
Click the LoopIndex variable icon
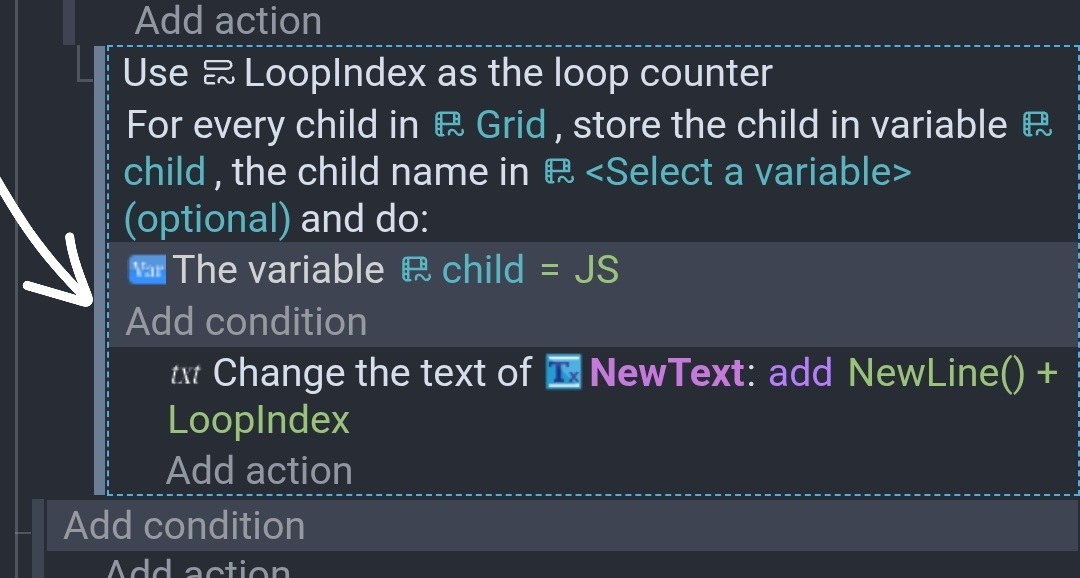coord(218,73)
